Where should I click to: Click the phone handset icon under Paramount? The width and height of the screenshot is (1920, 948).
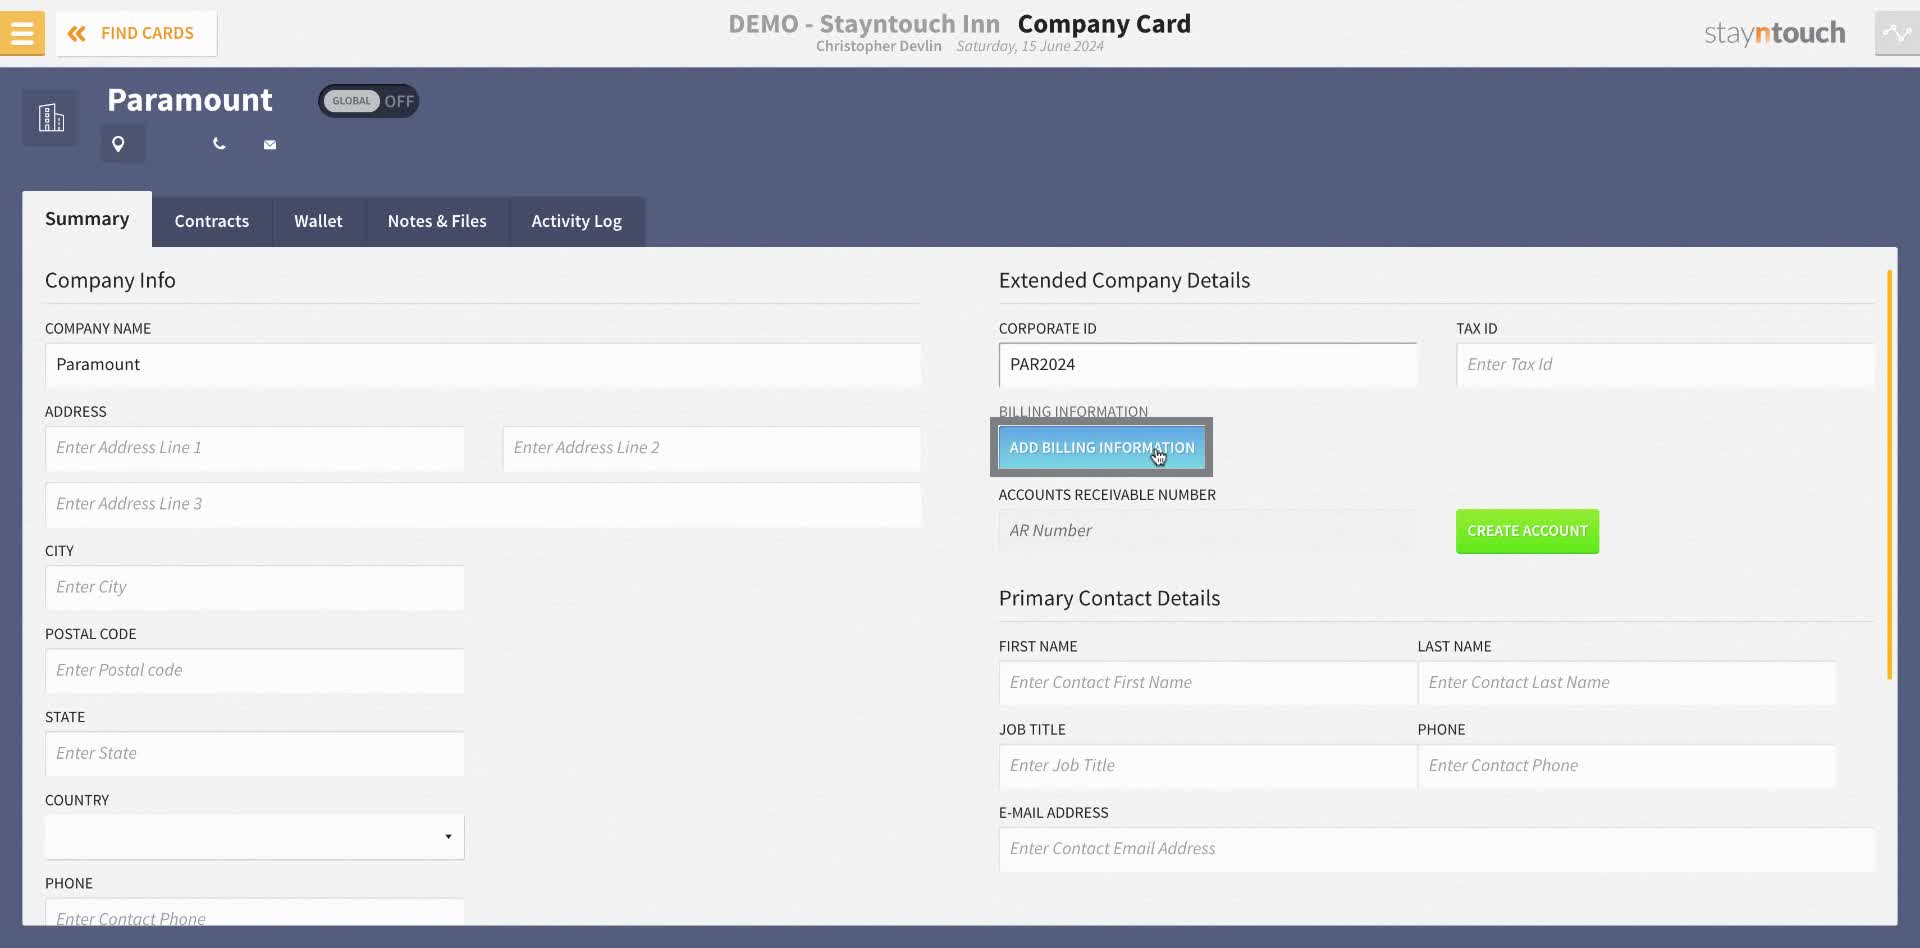click(x=219, y=144)
